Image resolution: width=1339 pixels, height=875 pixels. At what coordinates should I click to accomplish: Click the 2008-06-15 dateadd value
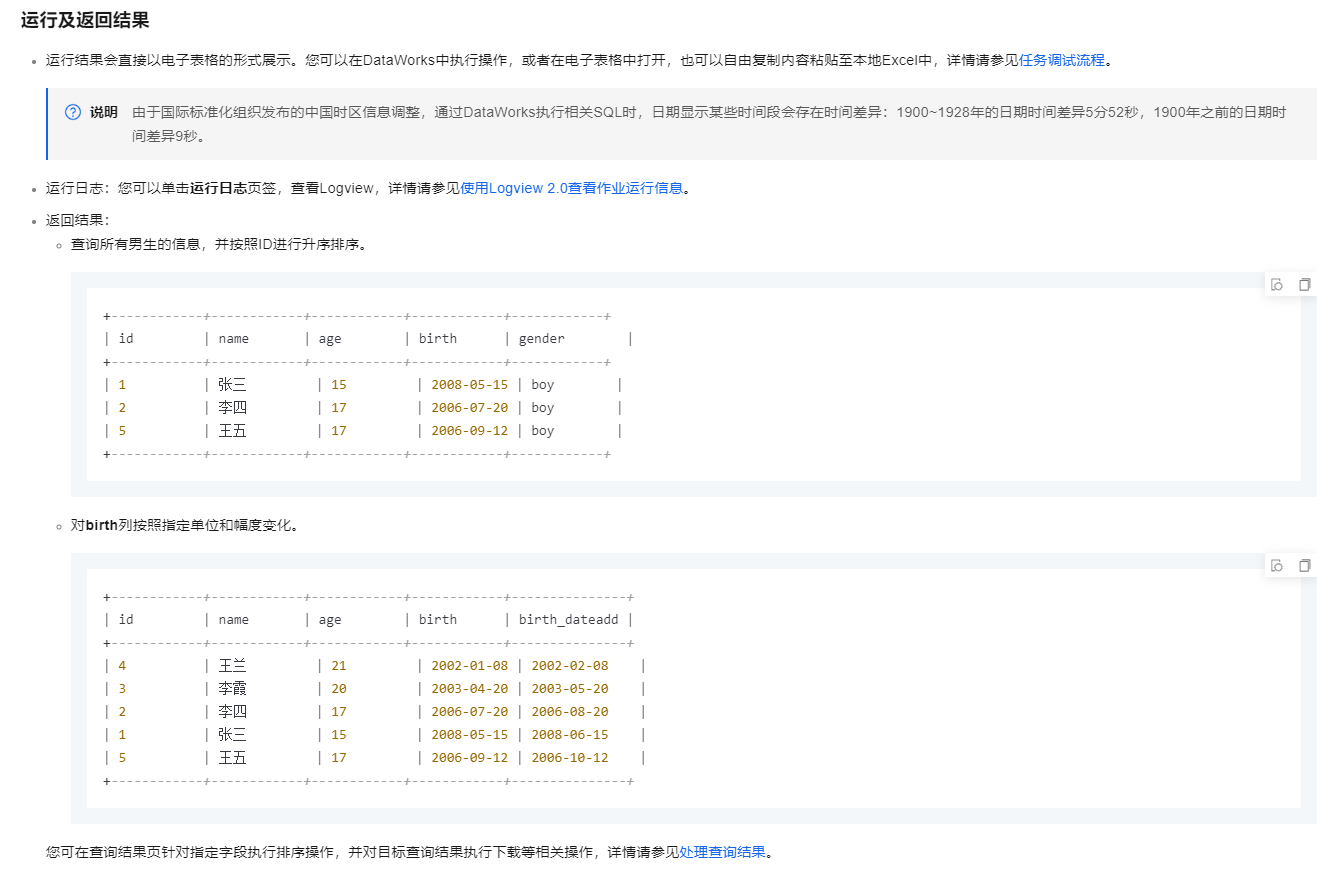click(569, 735)
